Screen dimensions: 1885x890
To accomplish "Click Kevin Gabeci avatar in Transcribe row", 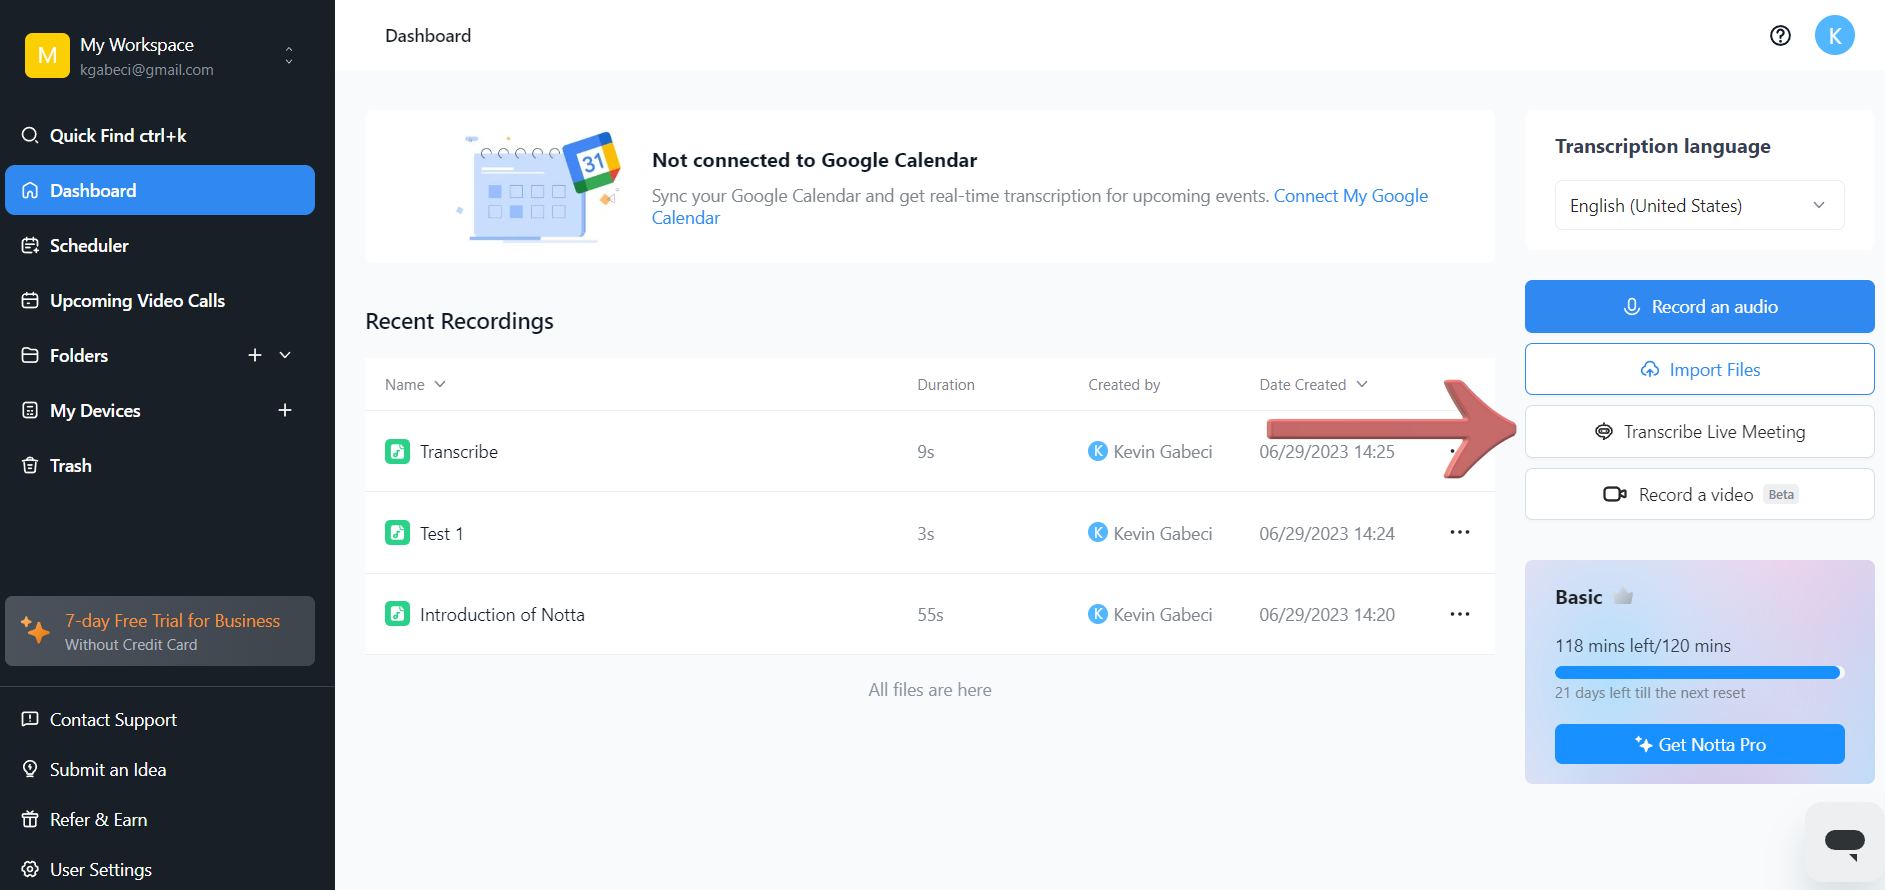I will click(x=1098, y=451).
